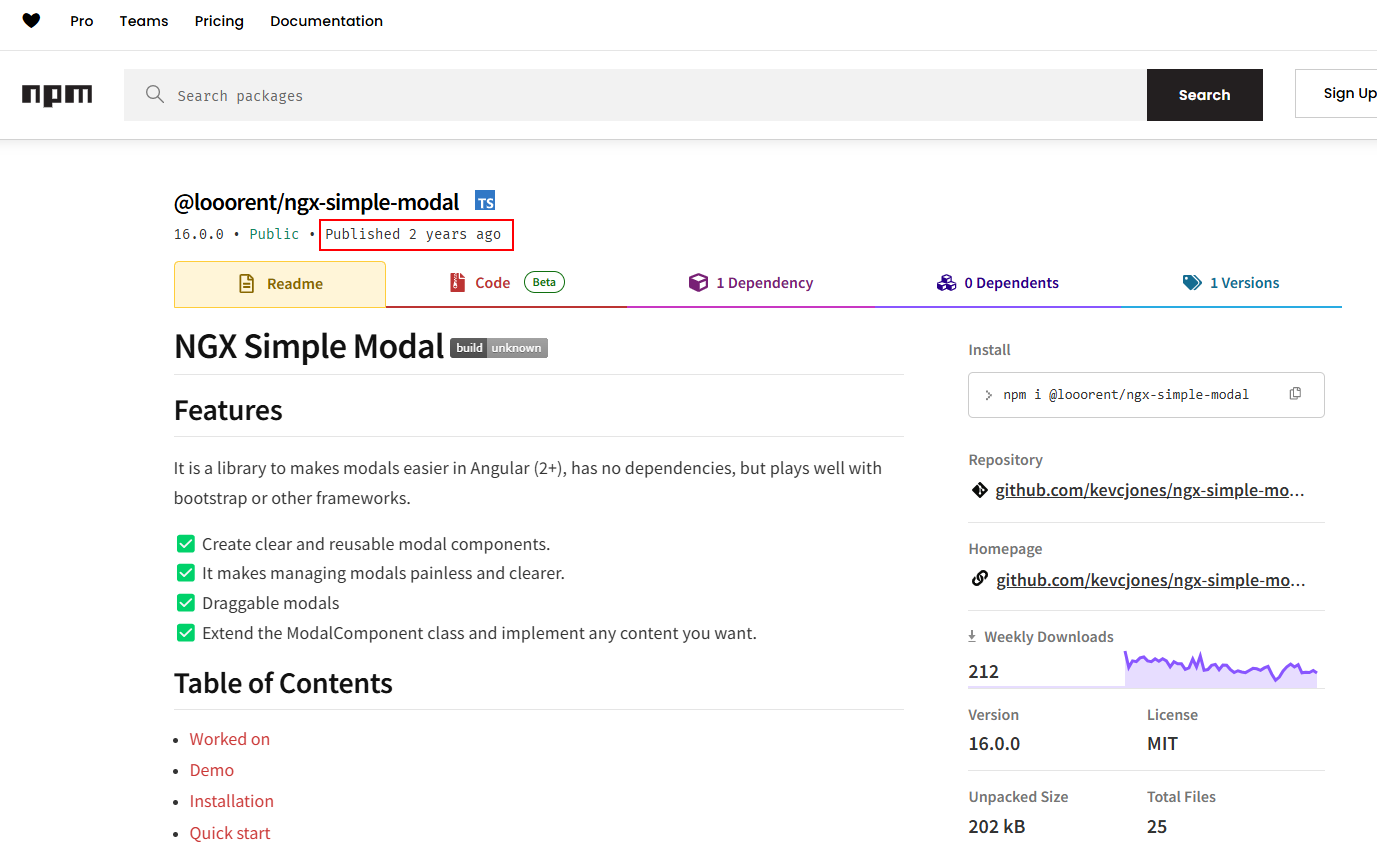Click the Code zip file icon
The image size is (1377, 849).
click(x=457, y=283)
